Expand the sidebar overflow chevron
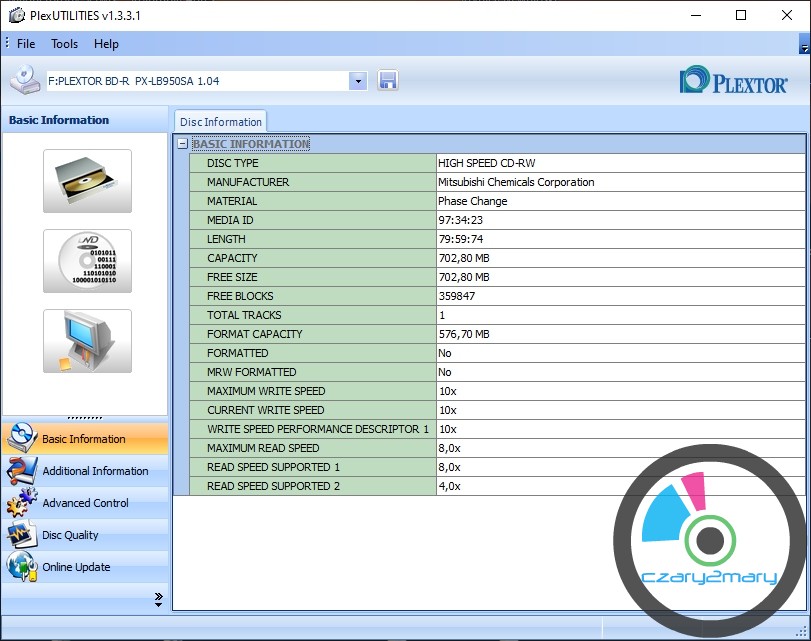Viewport: 811px width, 641px height. point(158,599)
